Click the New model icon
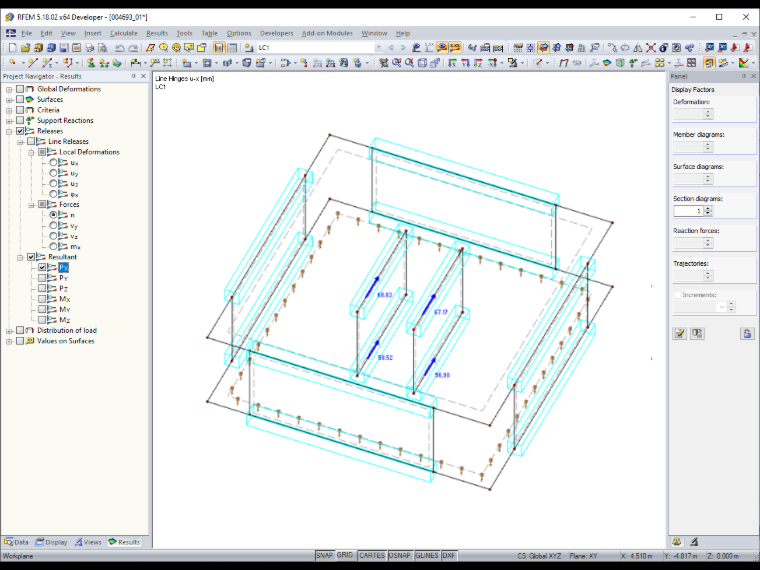Image resolution: width=760 pixels, height=570 pixels. pyautogui.click(x=13, y=48)
